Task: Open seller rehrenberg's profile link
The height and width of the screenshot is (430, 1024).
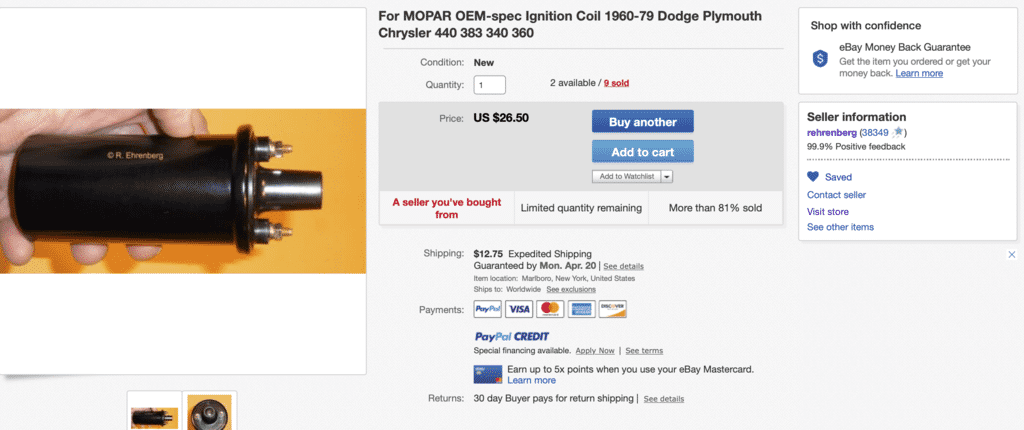Action: tap(830, 132)
